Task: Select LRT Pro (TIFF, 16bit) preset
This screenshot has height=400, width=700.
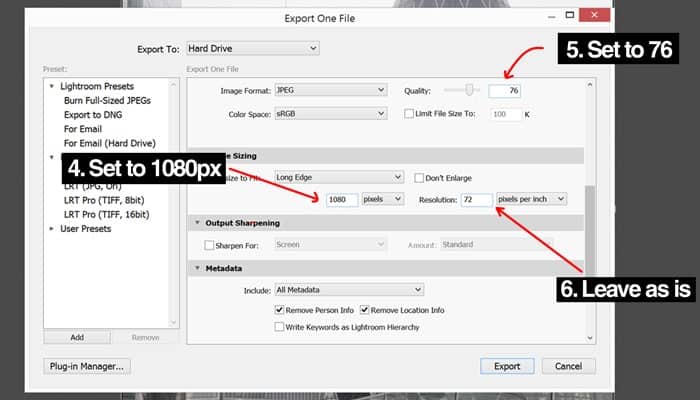Action: point(106,214)
